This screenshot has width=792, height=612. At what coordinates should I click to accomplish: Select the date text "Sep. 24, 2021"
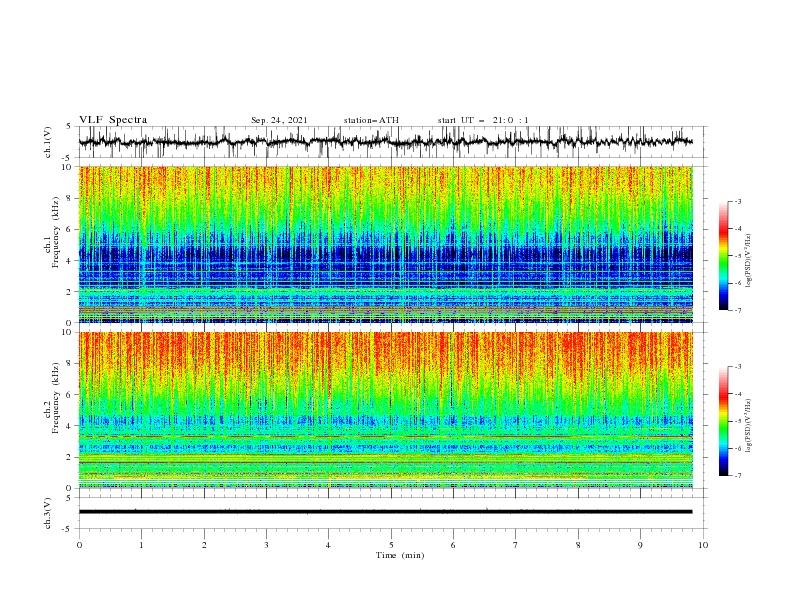pos(279,120)
